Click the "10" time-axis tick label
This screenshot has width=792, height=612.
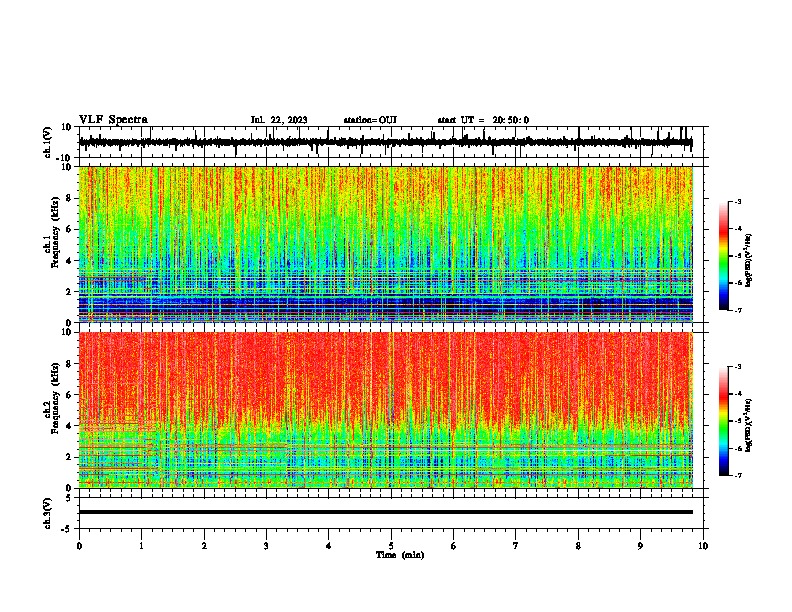703,546
